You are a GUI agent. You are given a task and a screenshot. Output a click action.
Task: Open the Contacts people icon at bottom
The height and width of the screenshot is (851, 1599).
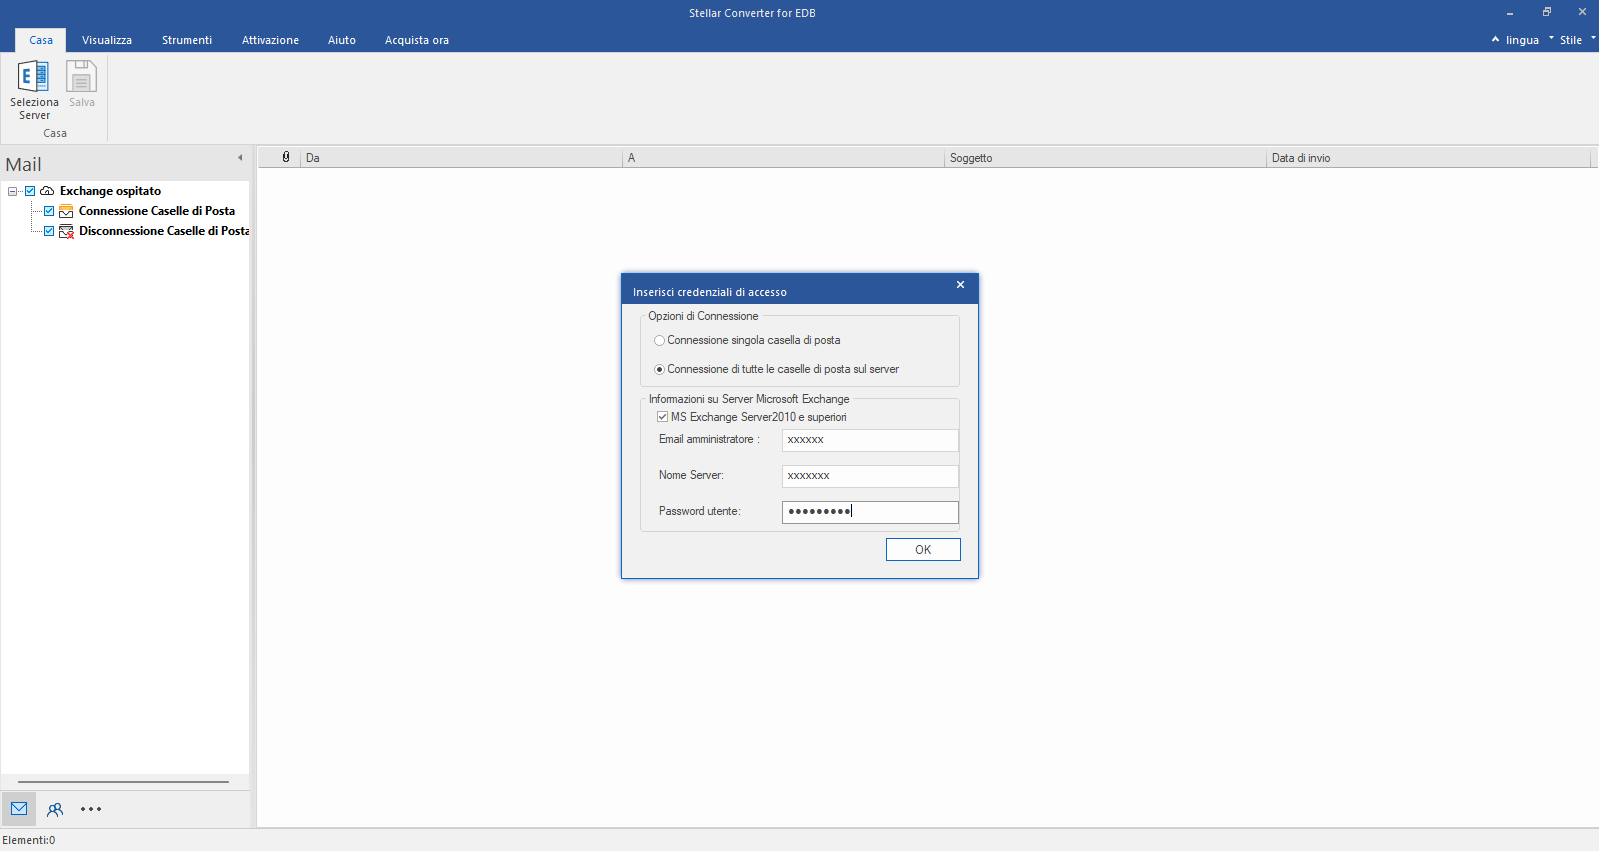(x=55, y=809)
